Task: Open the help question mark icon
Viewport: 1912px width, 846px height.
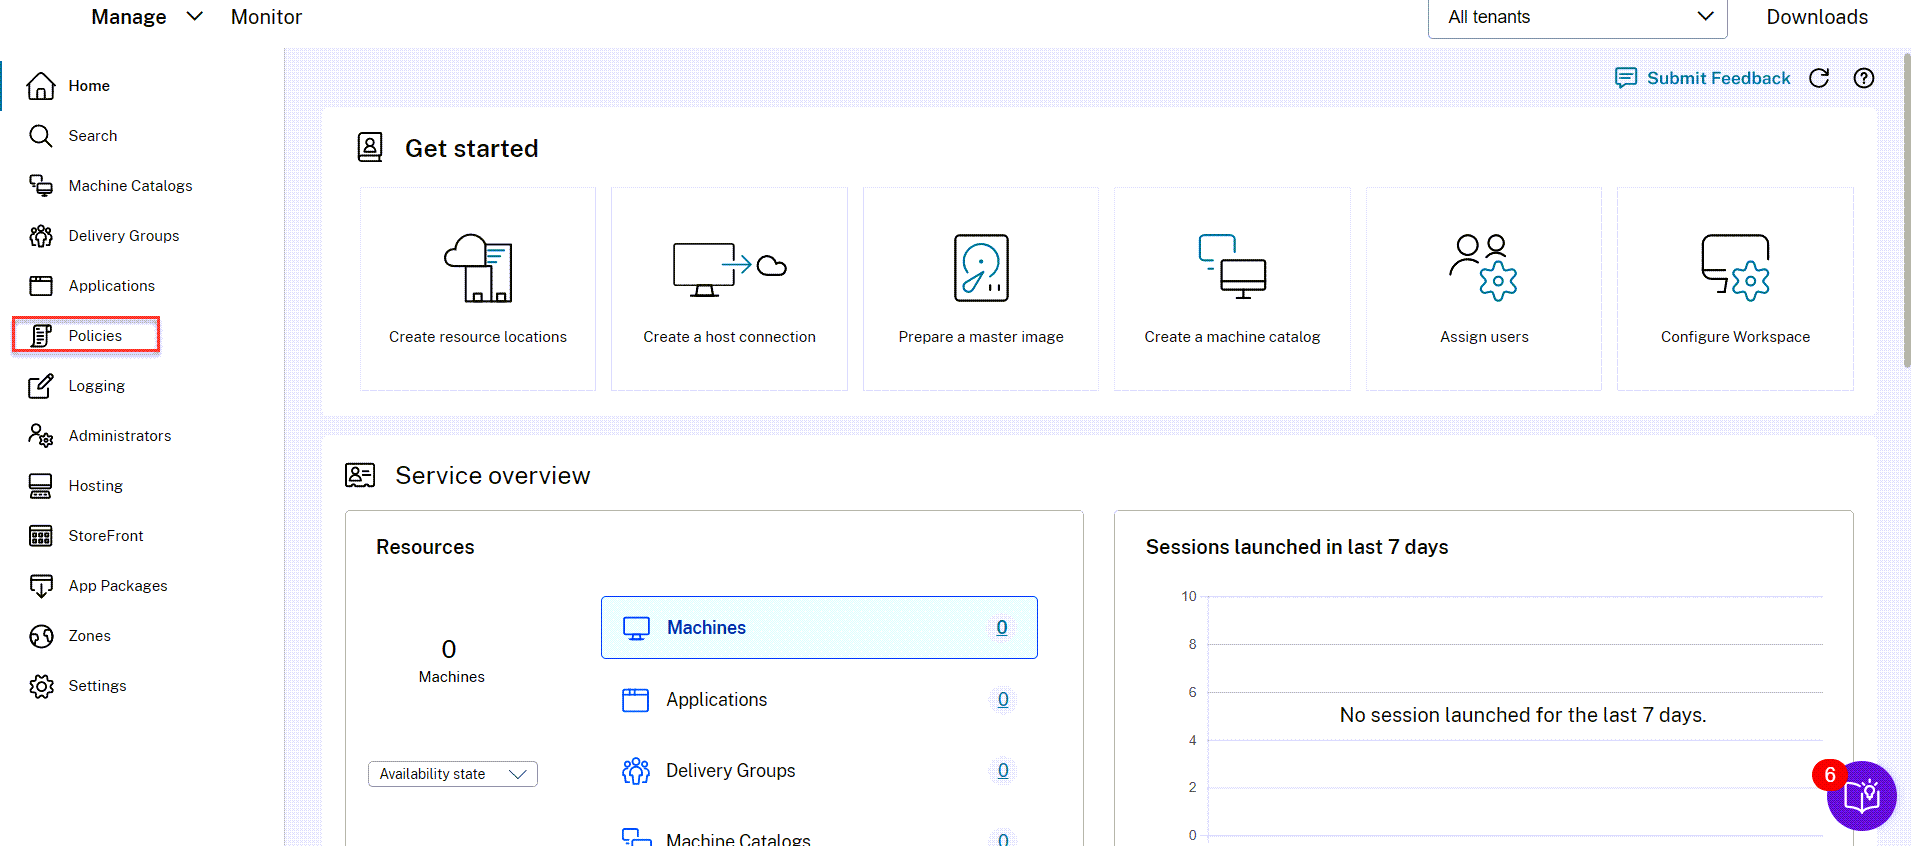Action: click(x=1864, y=78)
